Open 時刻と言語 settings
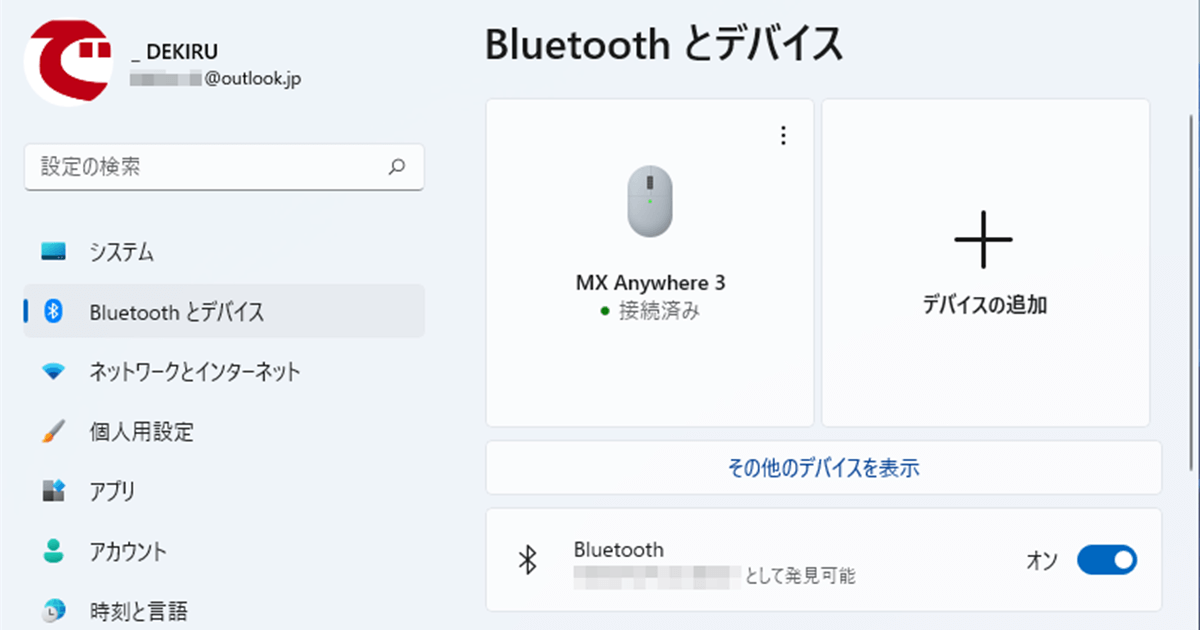Screen dimensions: 1200x630 click(x=138, y=610)
